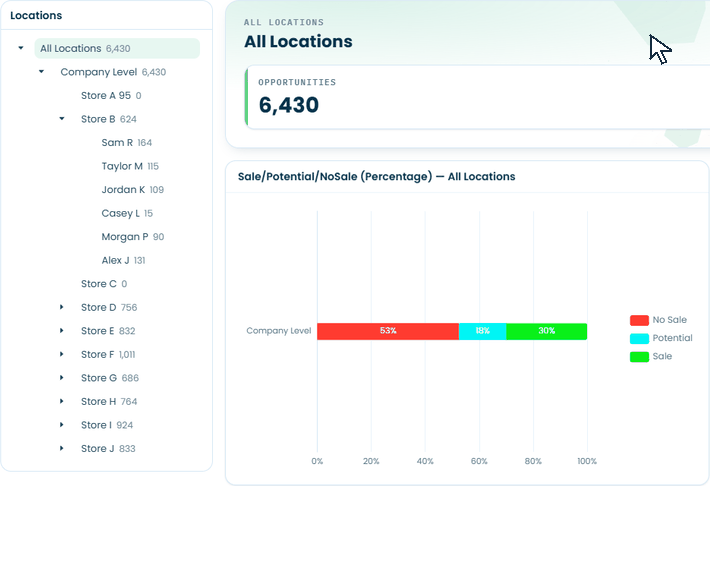The image size is (710, 587).
Task: Click the 100% axis tick label
Action: click(x=587, y=461)
